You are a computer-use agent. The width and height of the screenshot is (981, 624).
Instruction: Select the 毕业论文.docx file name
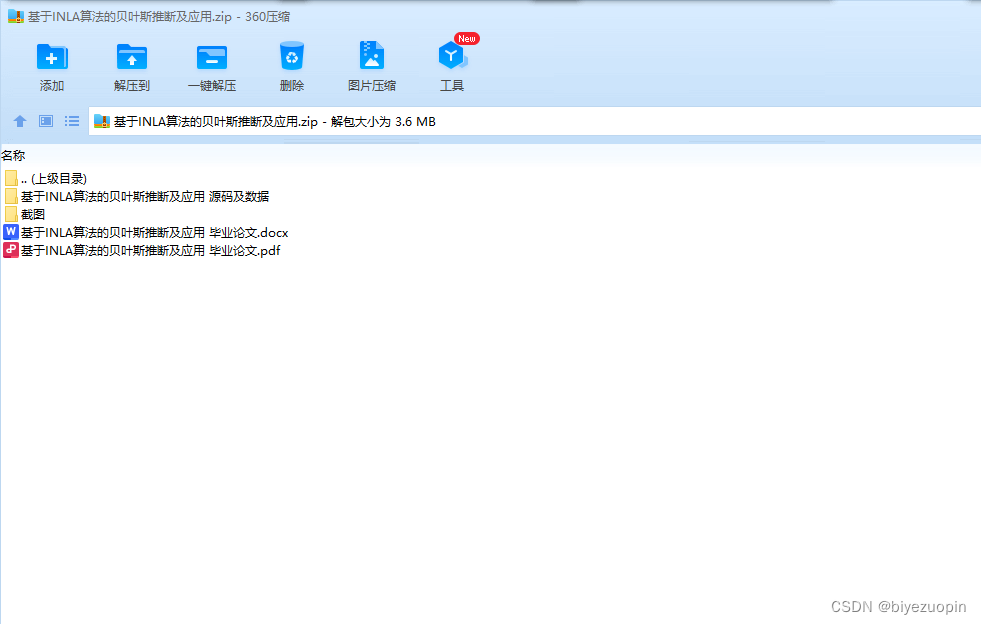click(155, 231)
